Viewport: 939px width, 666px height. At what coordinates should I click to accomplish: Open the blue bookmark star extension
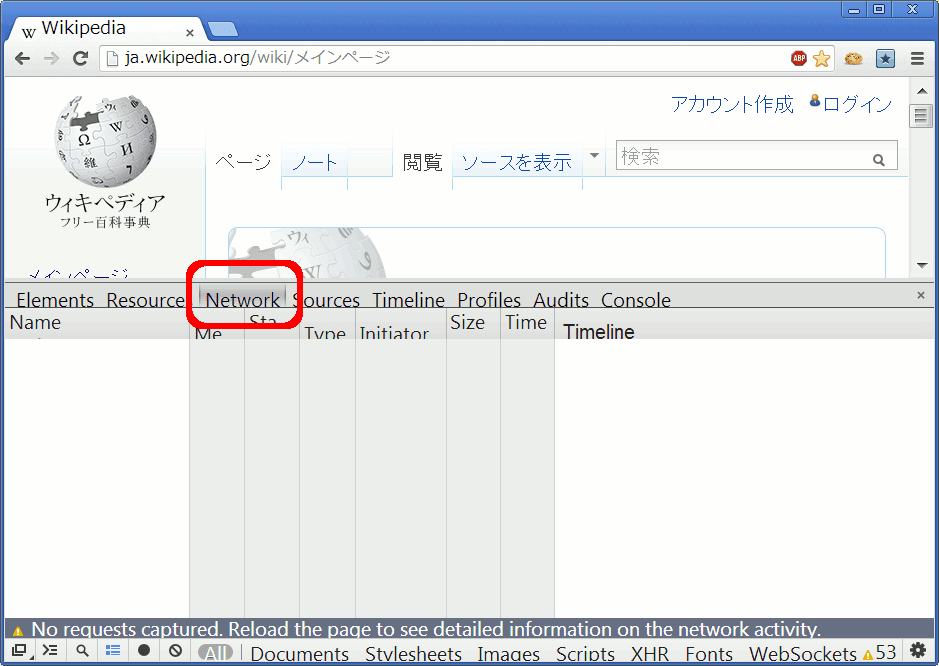tap(885, 58)
